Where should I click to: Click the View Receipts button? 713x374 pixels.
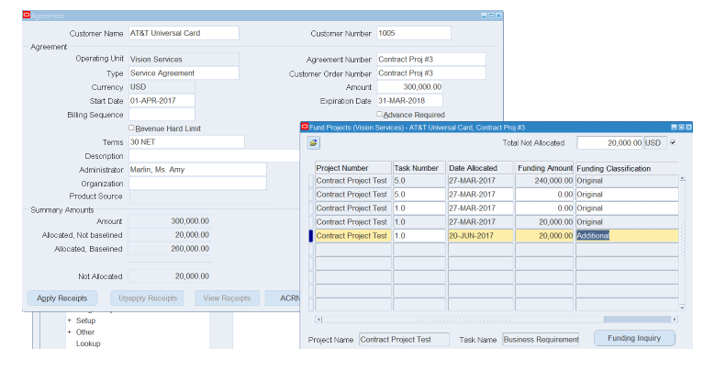227,298
